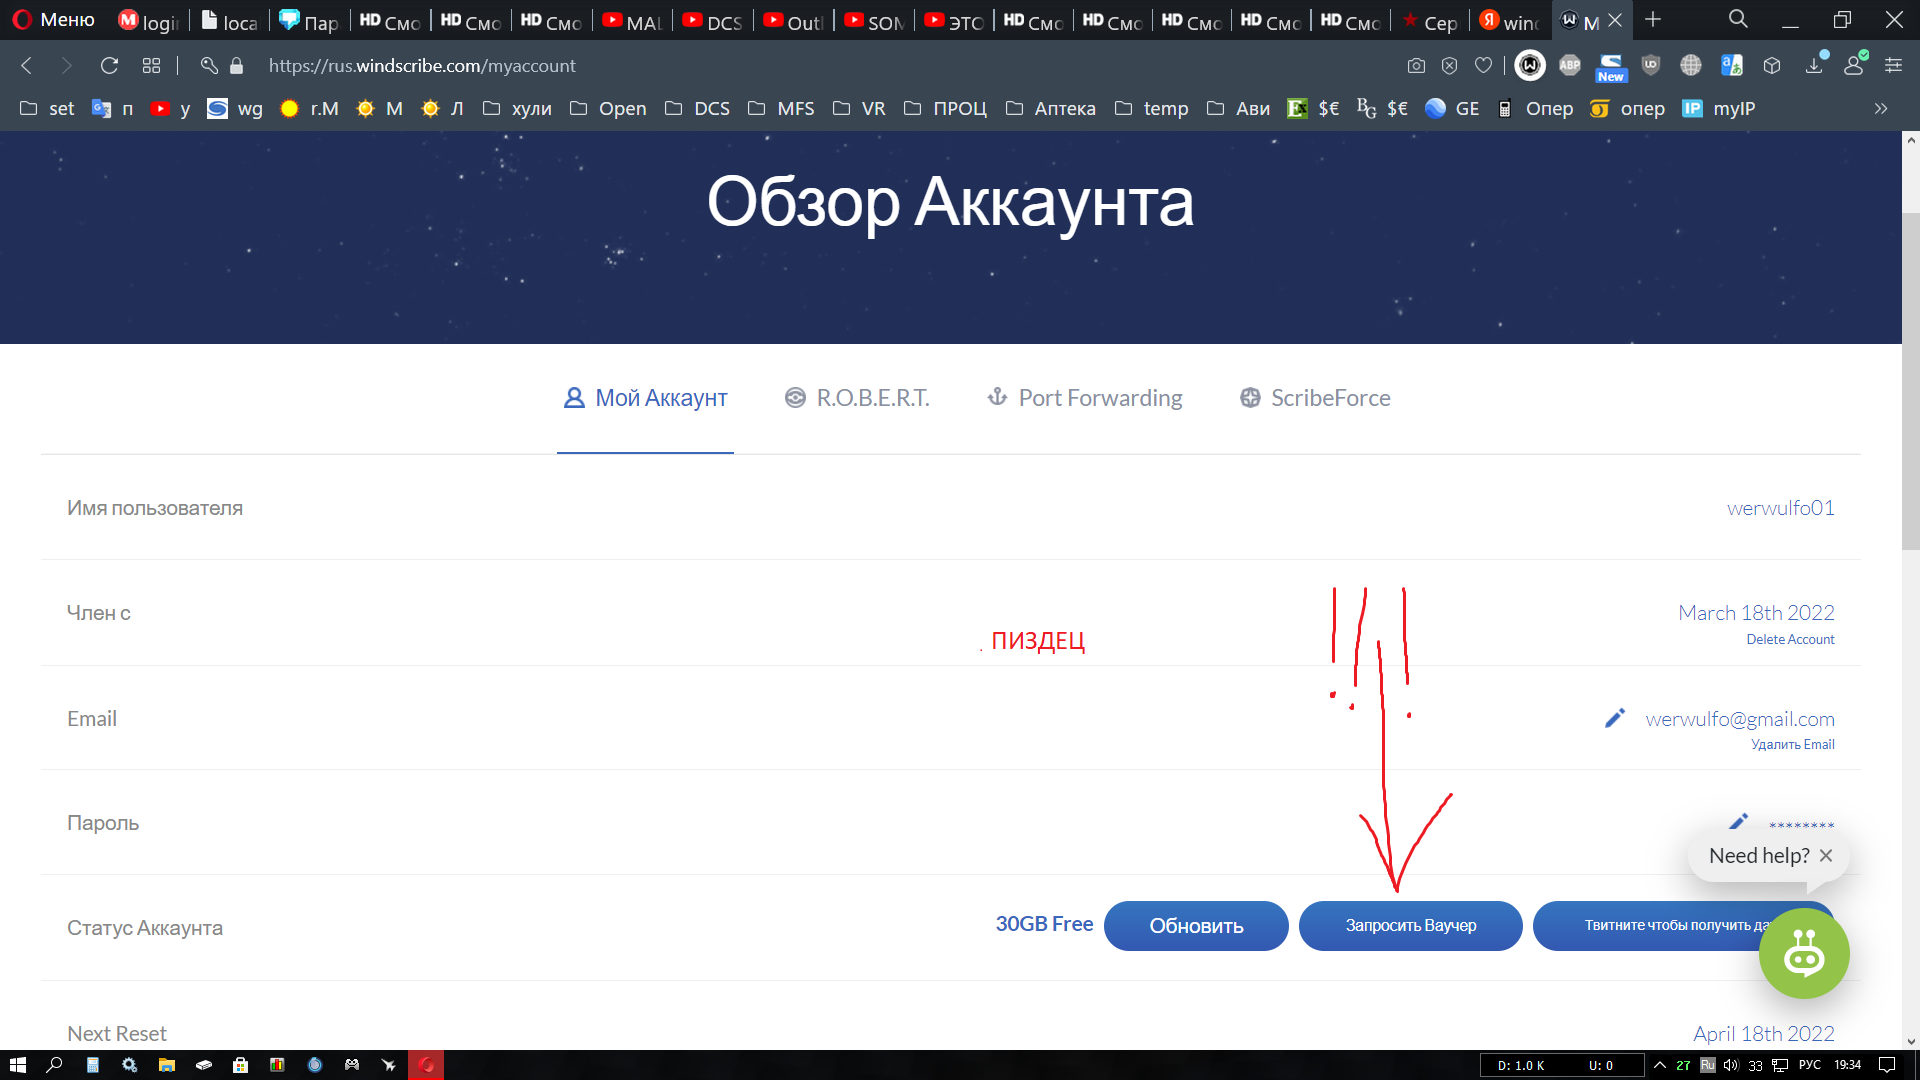Click the Обновить upgrade button

[x=1196, y=926]
